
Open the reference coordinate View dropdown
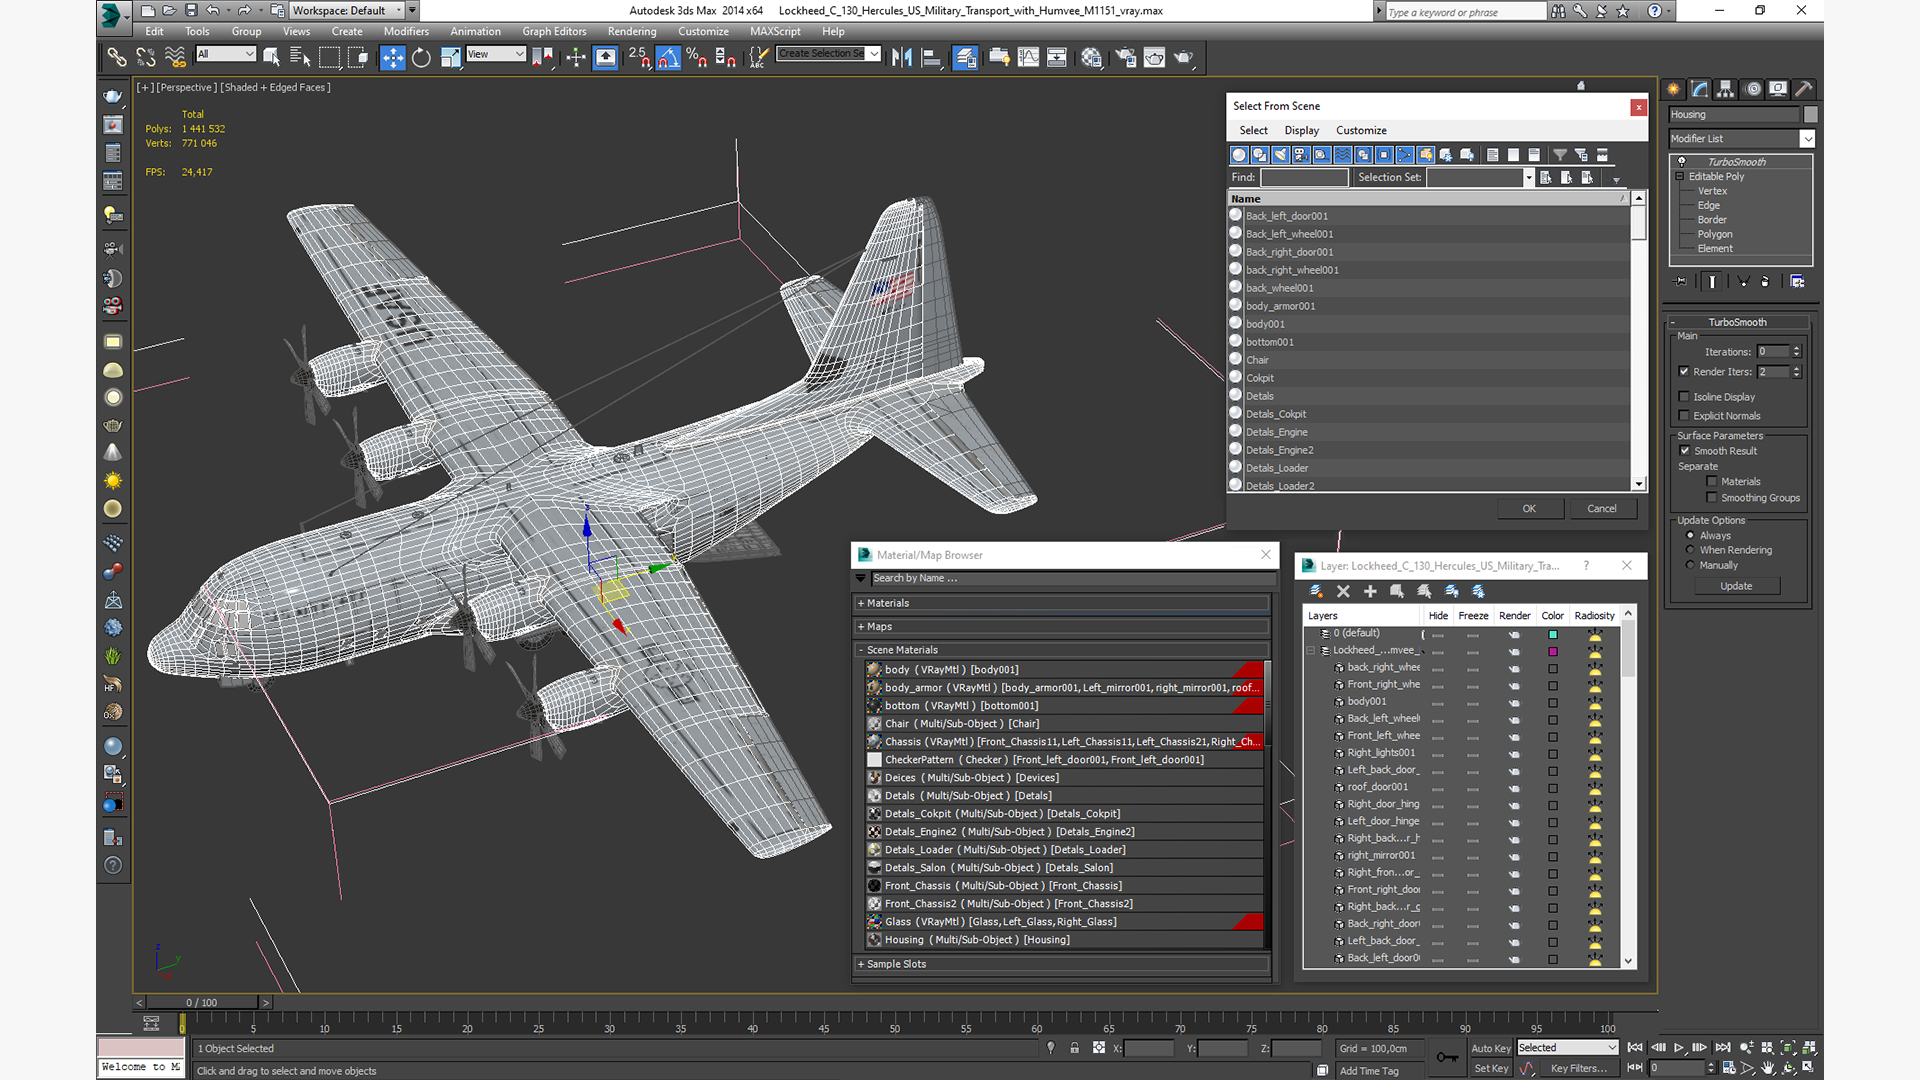496,54
